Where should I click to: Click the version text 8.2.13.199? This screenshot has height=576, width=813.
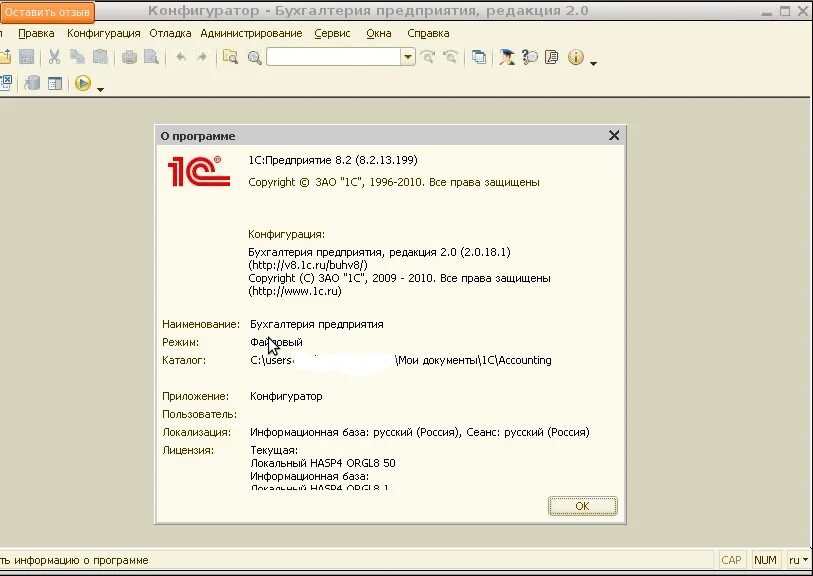pos(386,160)
